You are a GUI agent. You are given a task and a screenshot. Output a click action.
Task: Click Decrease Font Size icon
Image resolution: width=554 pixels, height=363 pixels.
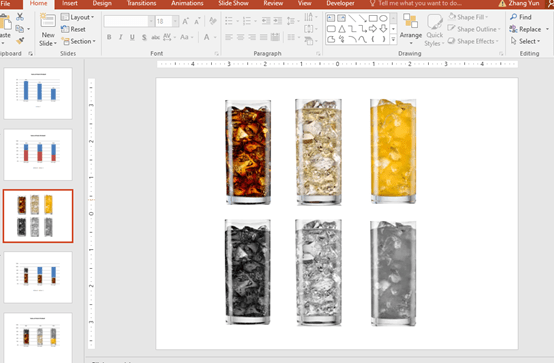(197, 22)
